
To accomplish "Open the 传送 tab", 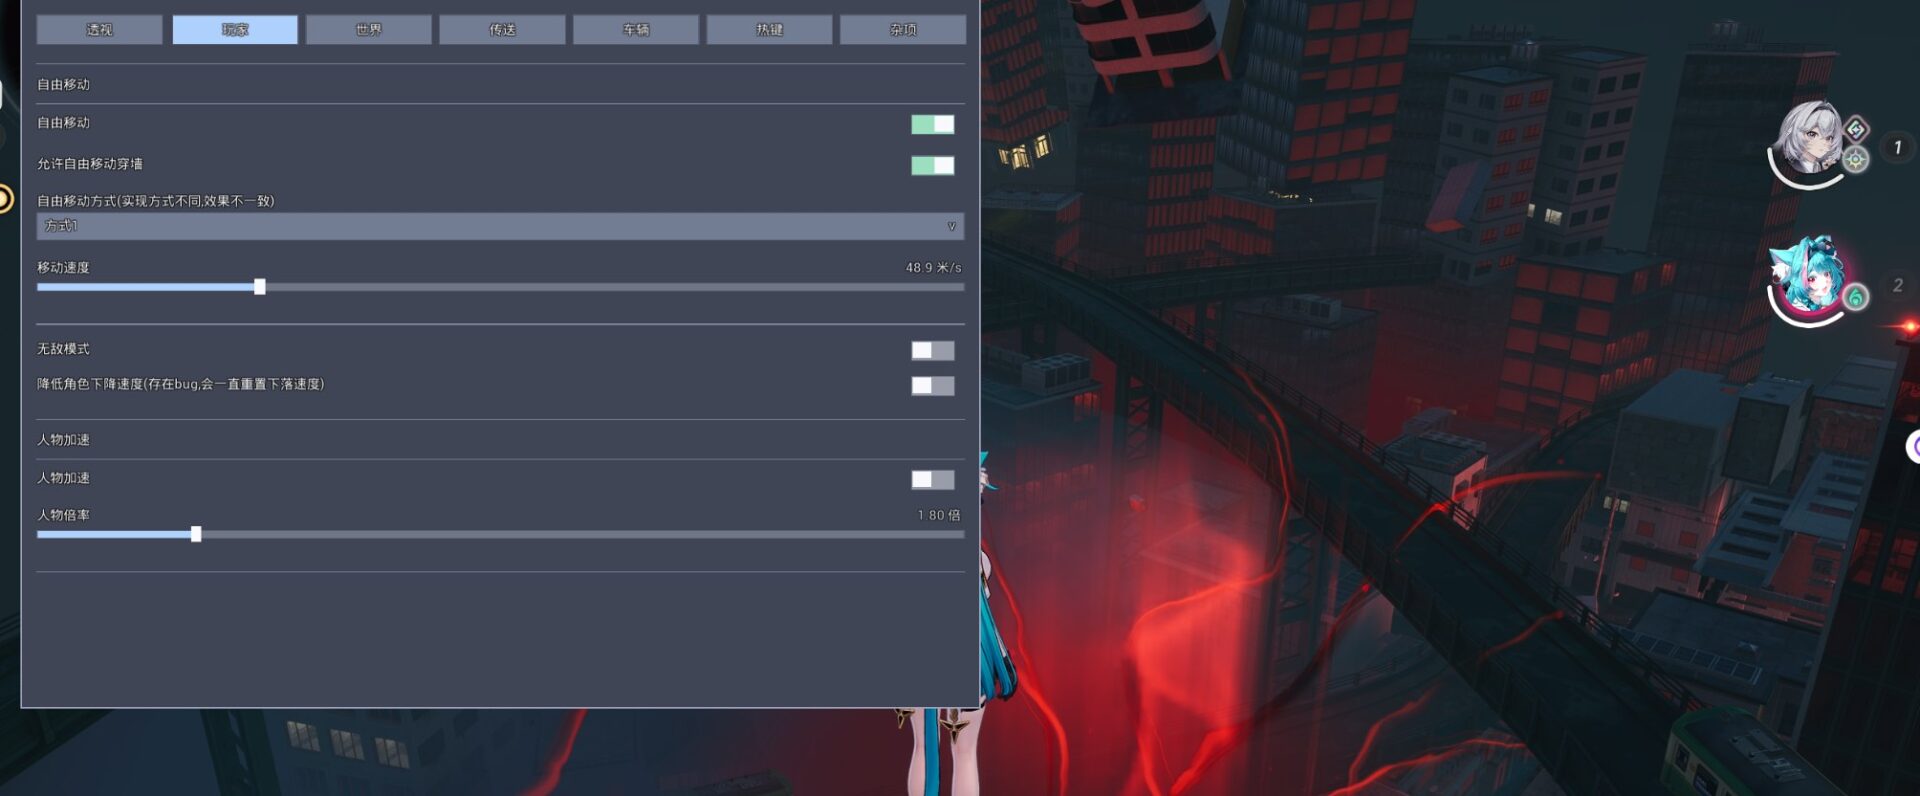I will tap(502, 30).
